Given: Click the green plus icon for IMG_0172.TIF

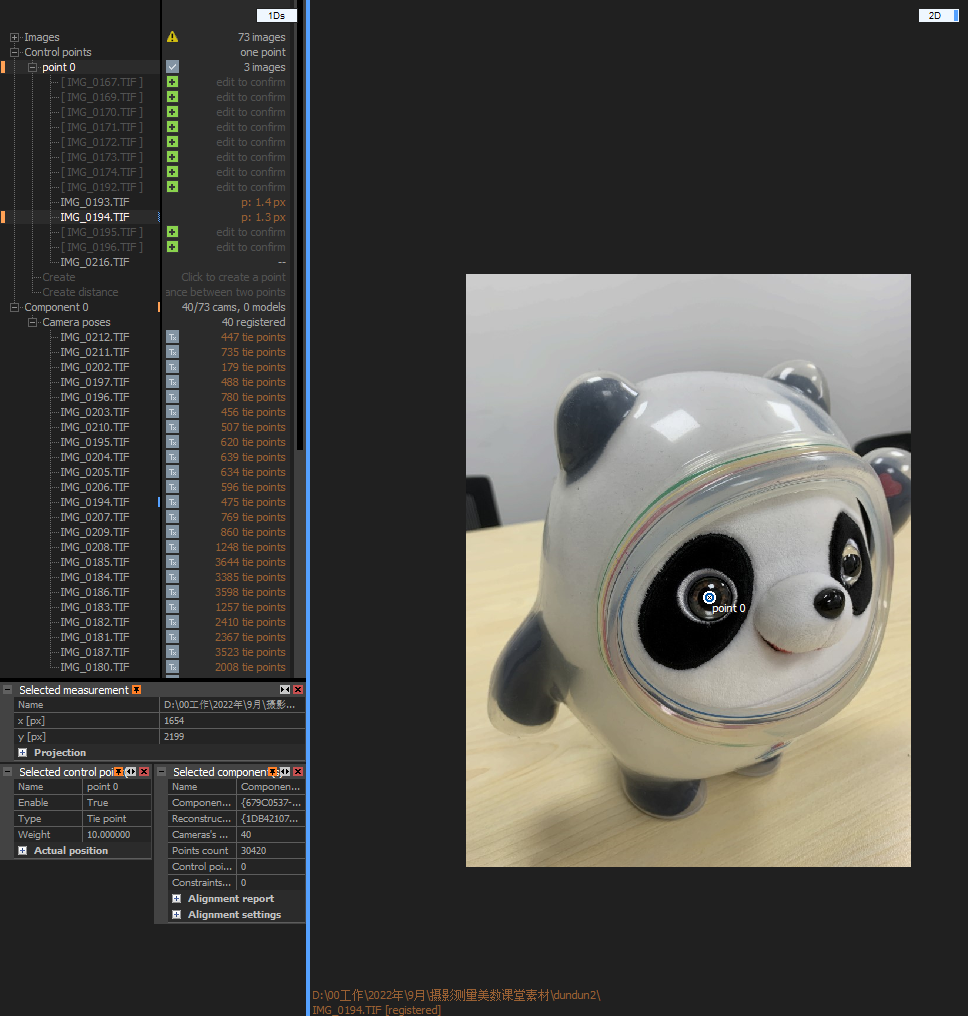Looking at the screenshot, I should 172,142.
